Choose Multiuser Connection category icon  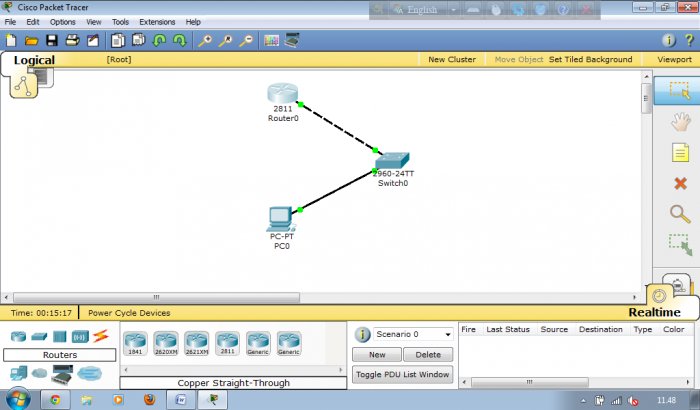(x=89, y=373)
